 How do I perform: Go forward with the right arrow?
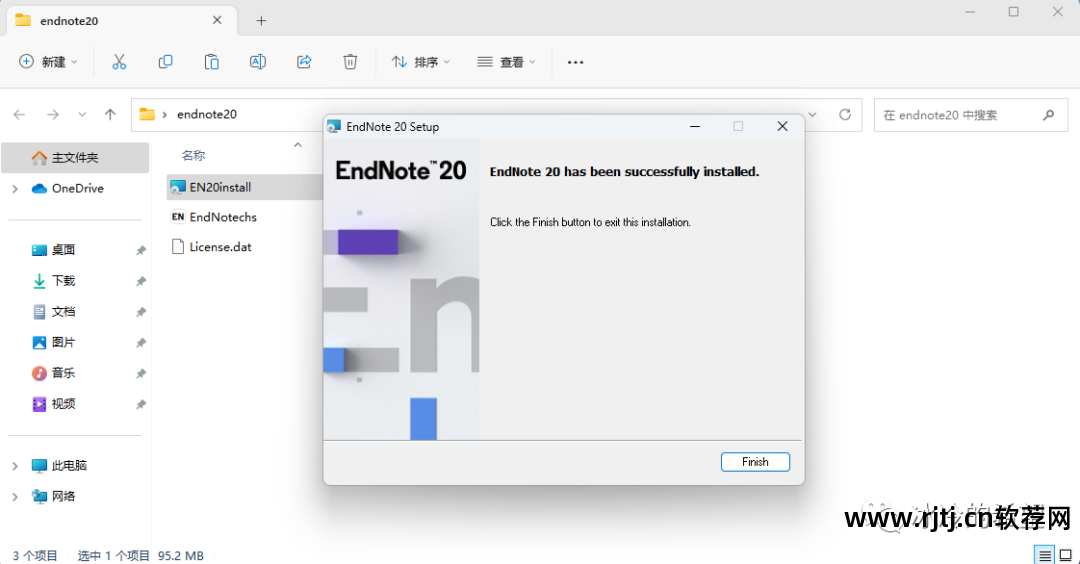(53, 114)
